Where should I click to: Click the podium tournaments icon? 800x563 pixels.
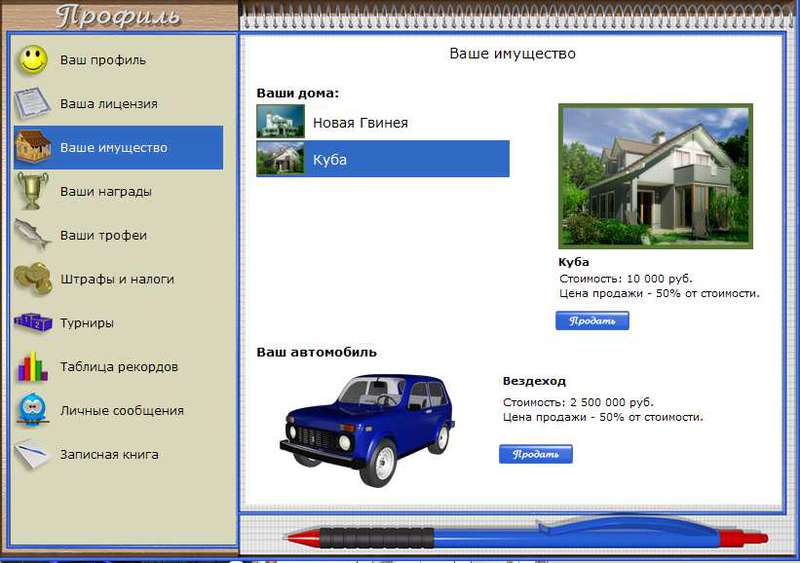(33, 323)
